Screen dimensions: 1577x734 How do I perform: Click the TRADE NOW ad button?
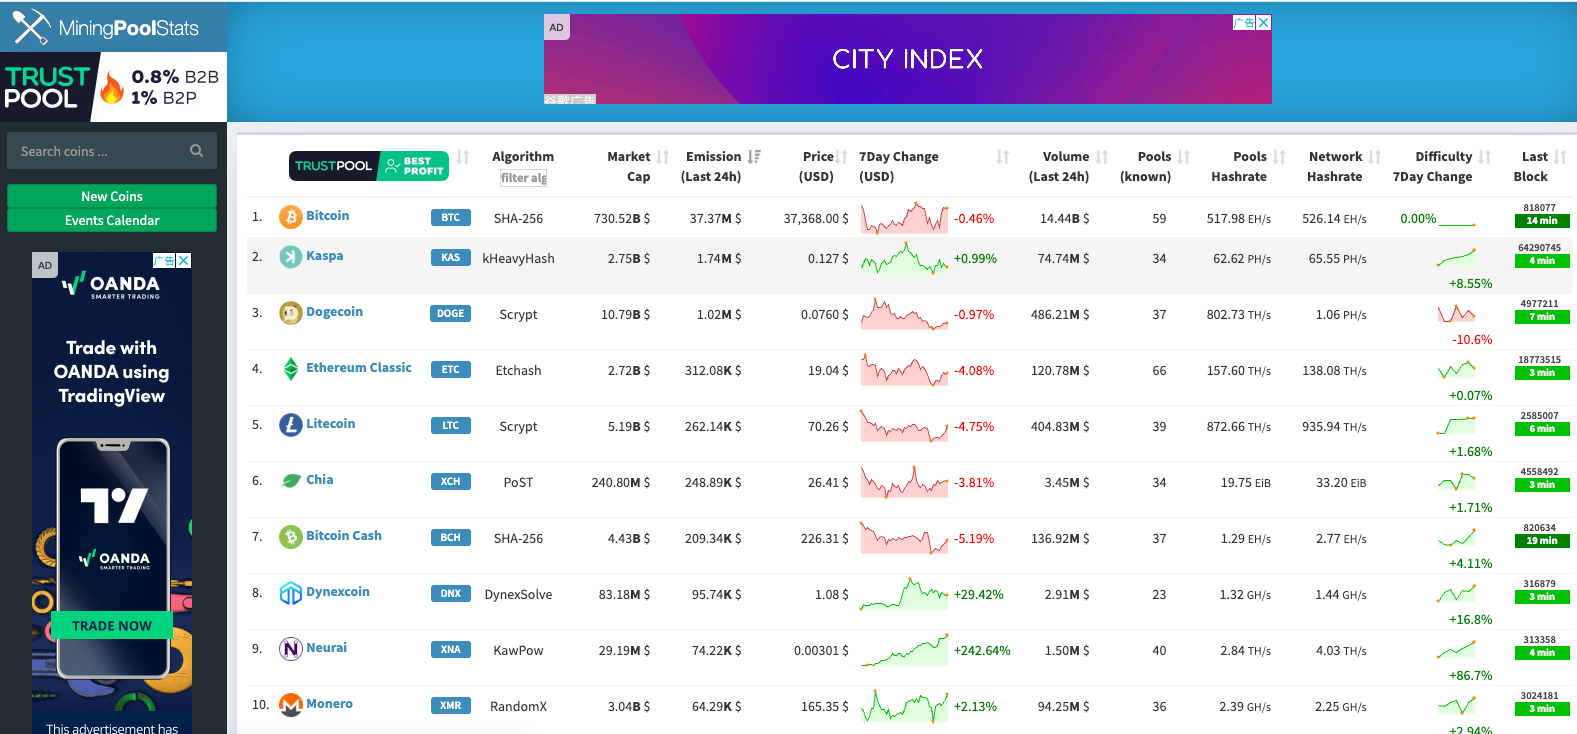(112, 626)
